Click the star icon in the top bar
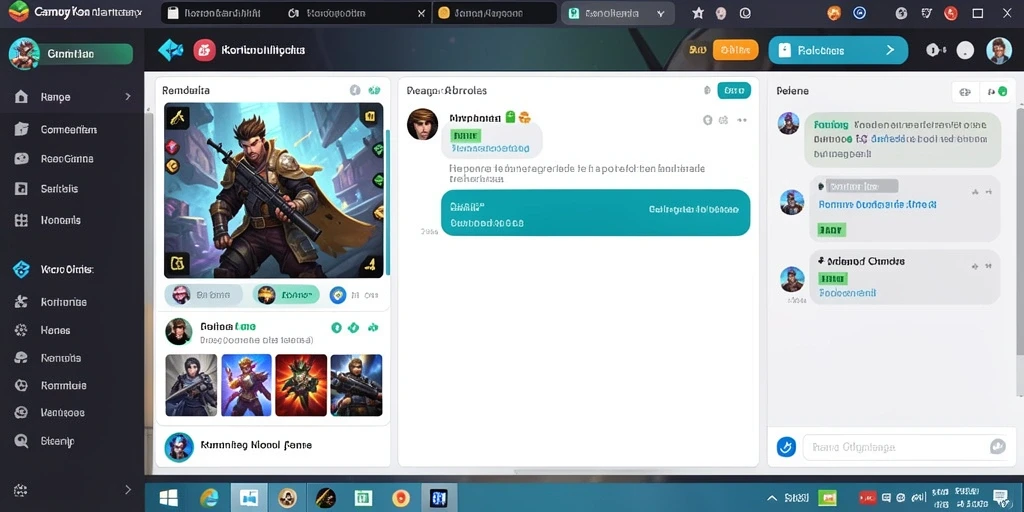Image resolution: width=1024 pixels, height=512 pixels. point(698,13)
